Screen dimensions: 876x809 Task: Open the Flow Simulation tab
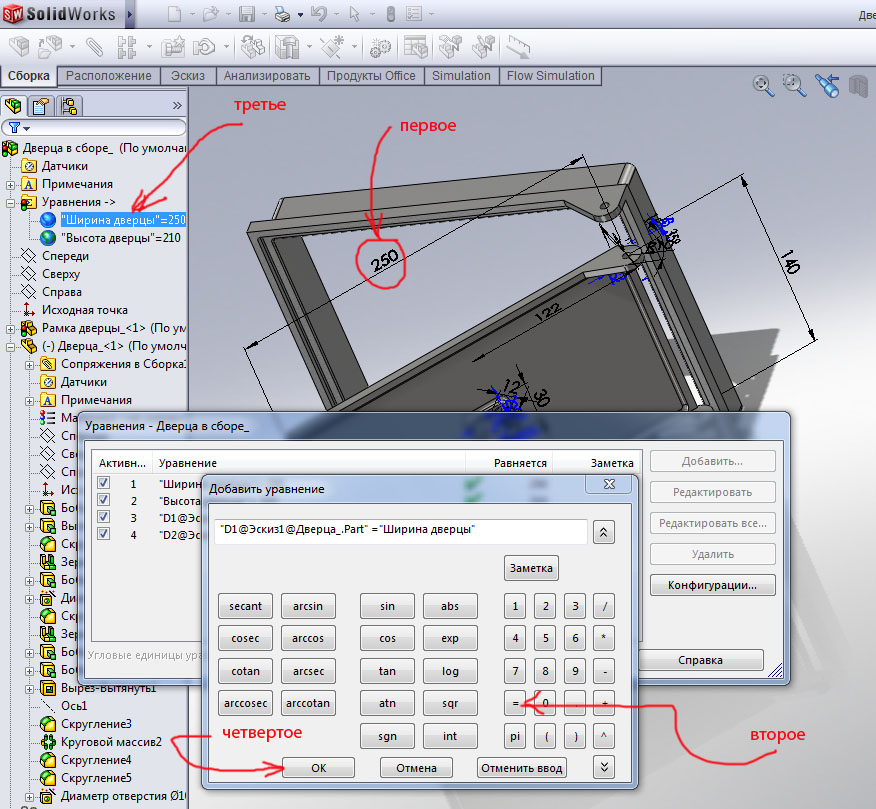click(550, 76)
